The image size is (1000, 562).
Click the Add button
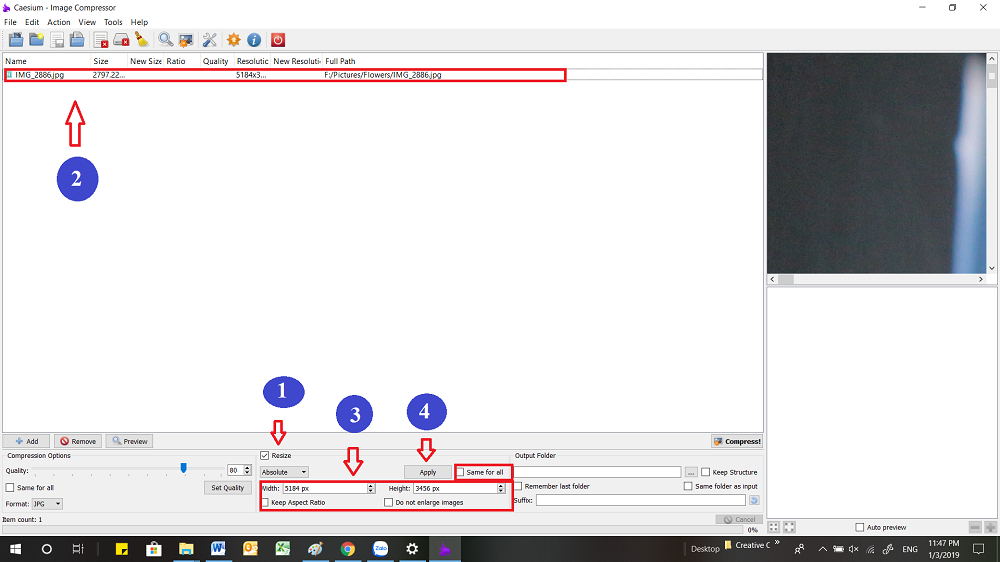coord(26,441)
